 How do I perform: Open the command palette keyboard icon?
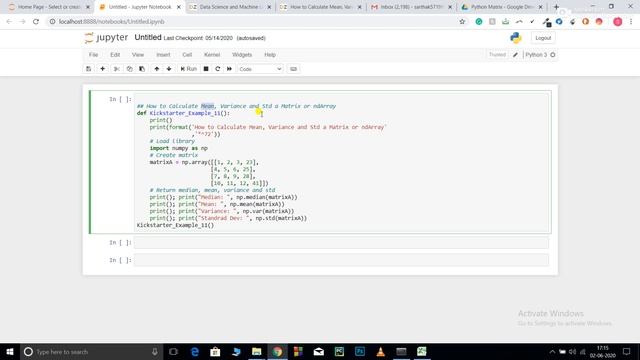click(x=293, y=69)
